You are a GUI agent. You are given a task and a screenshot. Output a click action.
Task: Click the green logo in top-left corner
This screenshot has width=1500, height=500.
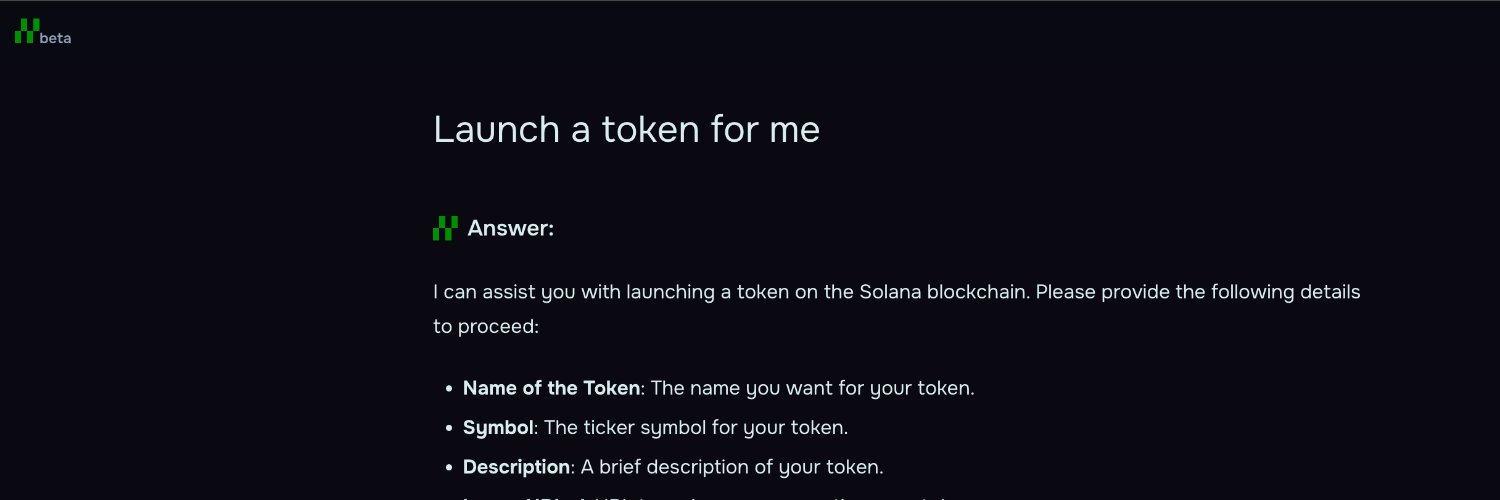coord(27,31)
